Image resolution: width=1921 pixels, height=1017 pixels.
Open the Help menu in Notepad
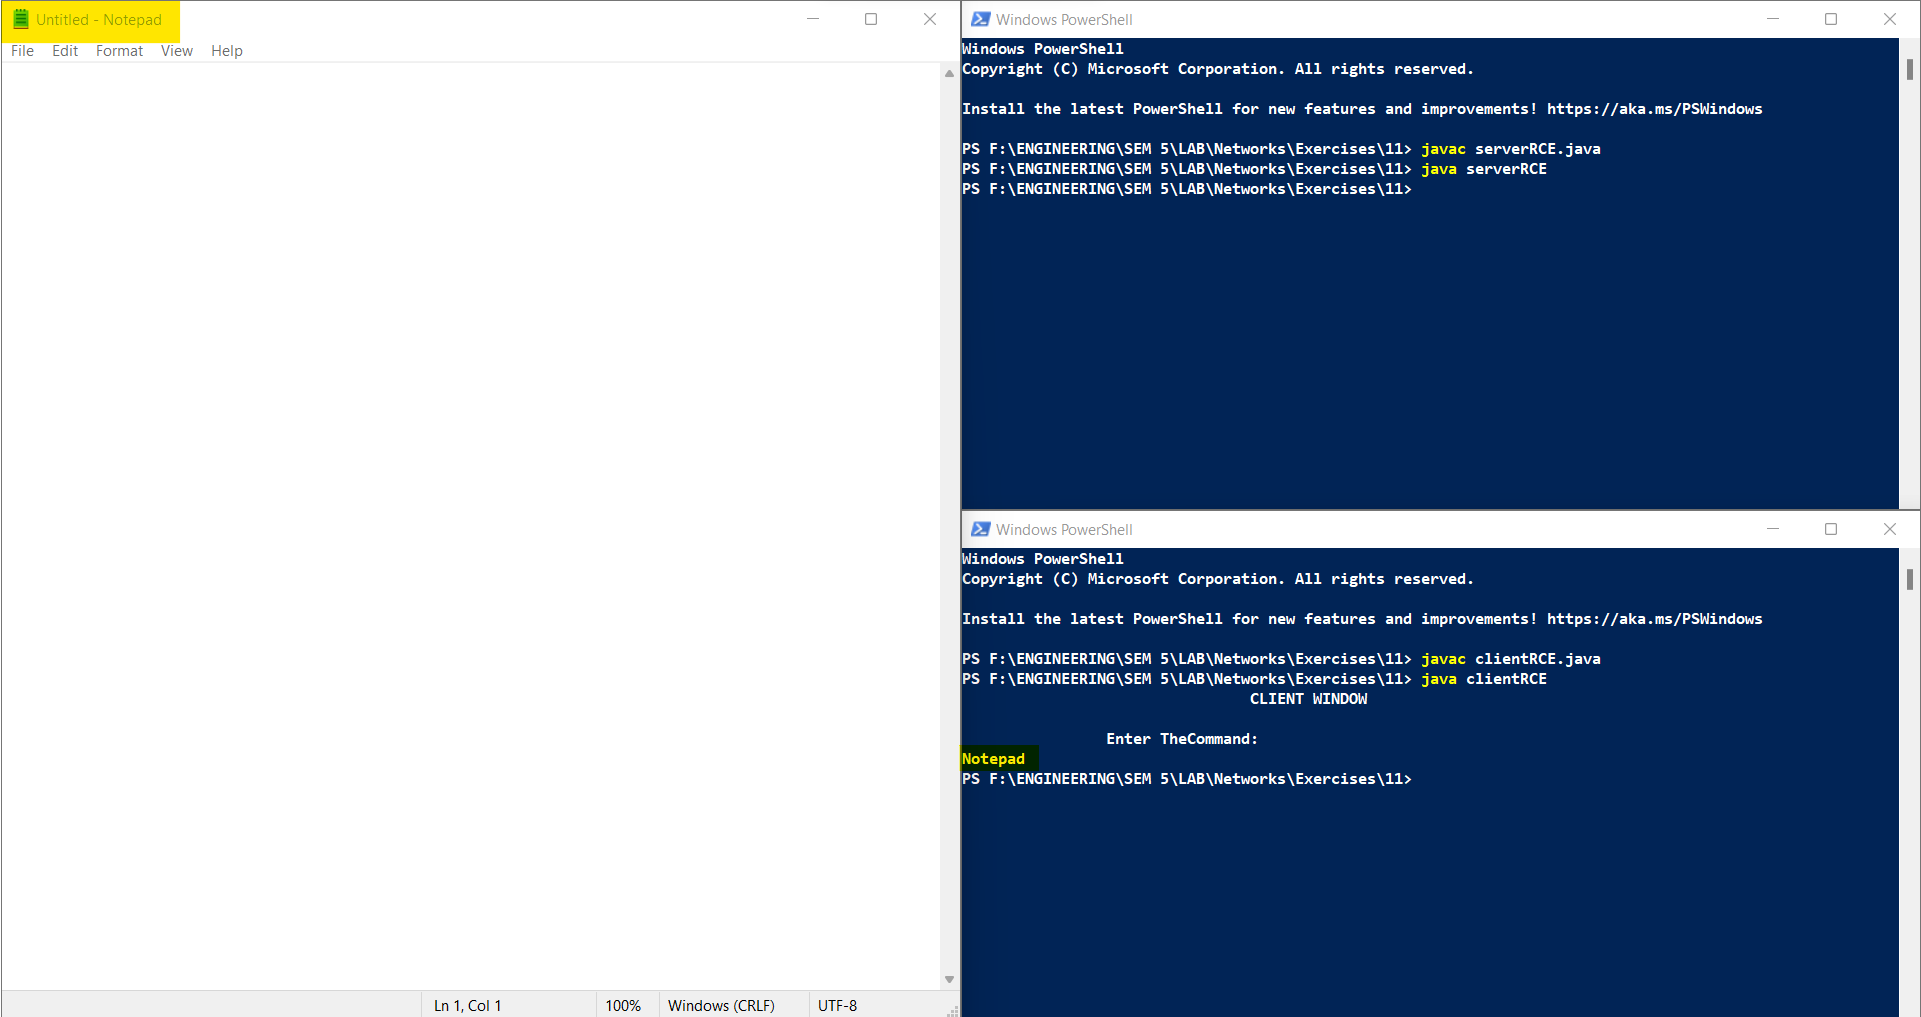tap(227, 51)
